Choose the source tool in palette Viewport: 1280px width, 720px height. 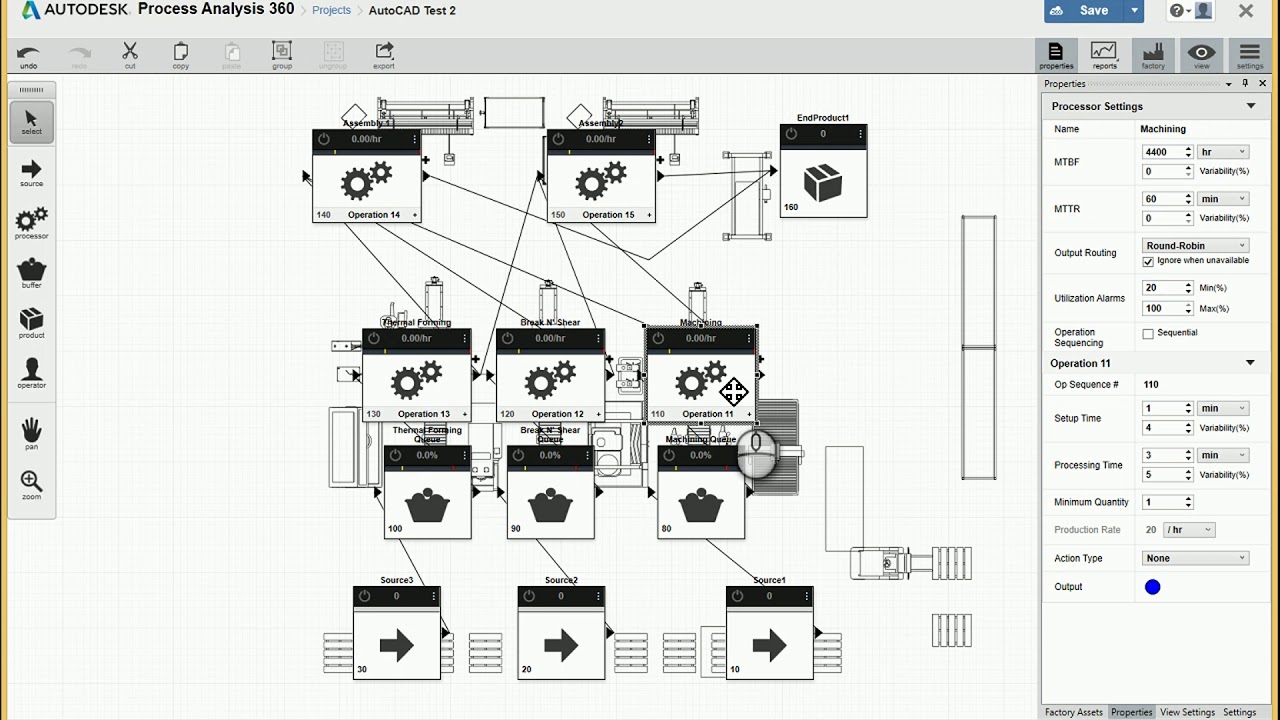coord(31,172)
